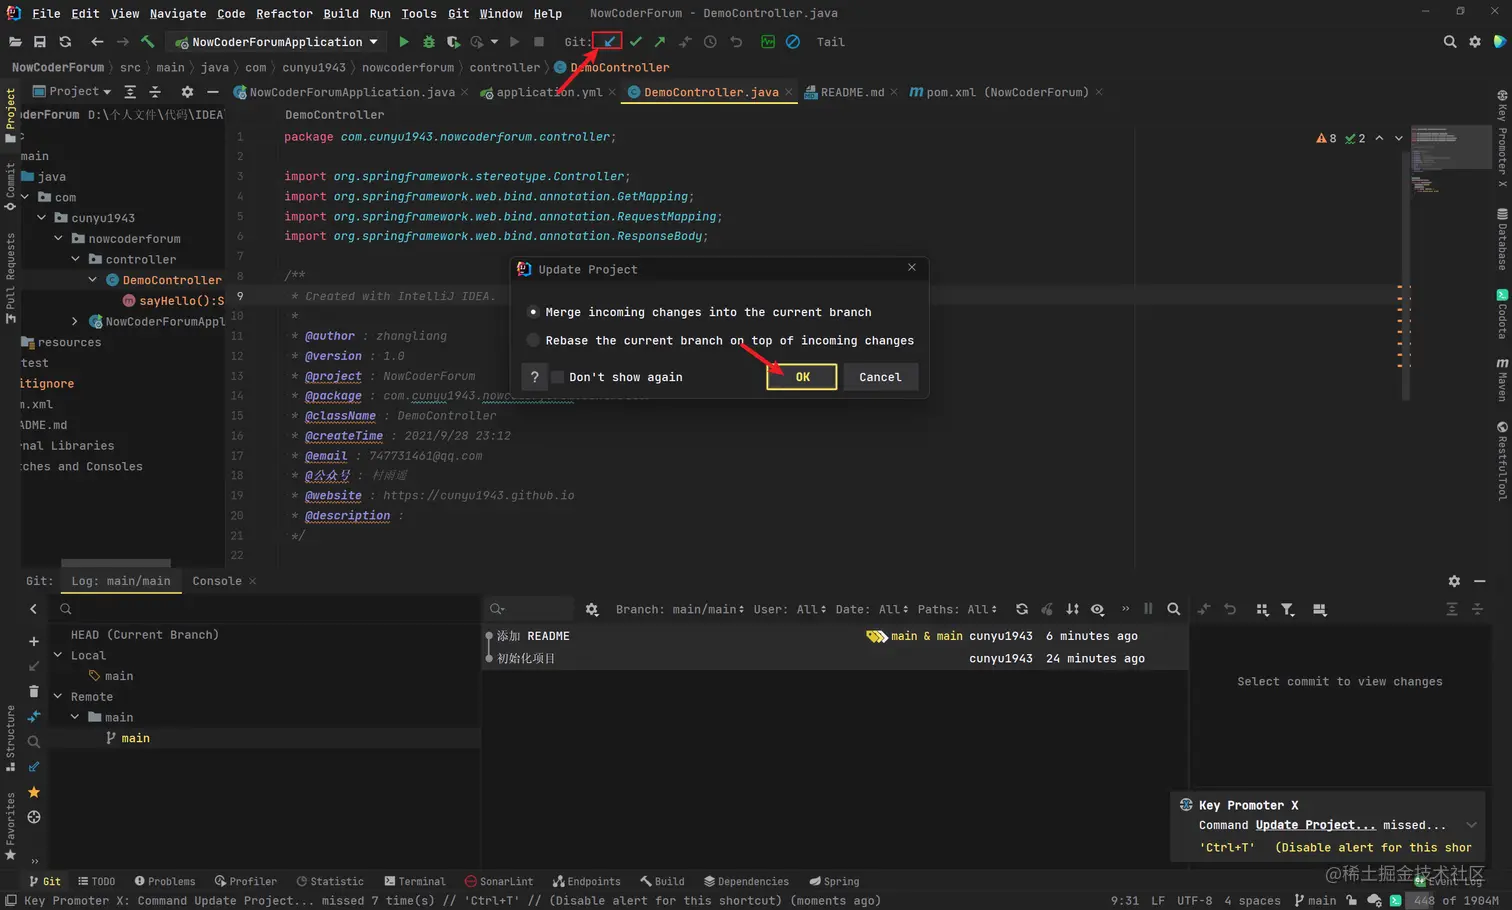Select Merge incoming changes radio button
Viewport: 1512px width, 910px height.
tap(533, 312)
